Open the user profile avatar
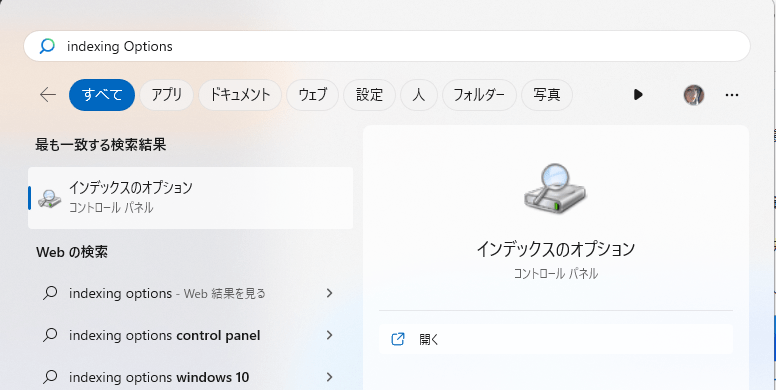 click(694, 95)
